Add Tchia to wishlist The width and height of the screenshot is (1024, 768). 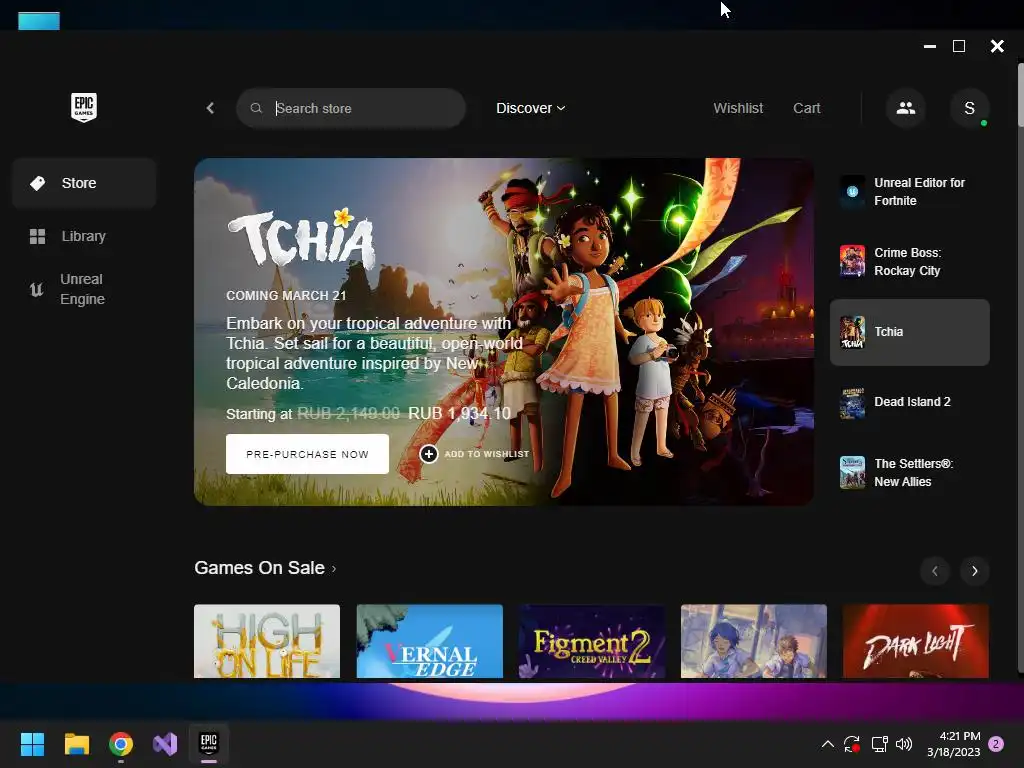pos(475,454)
